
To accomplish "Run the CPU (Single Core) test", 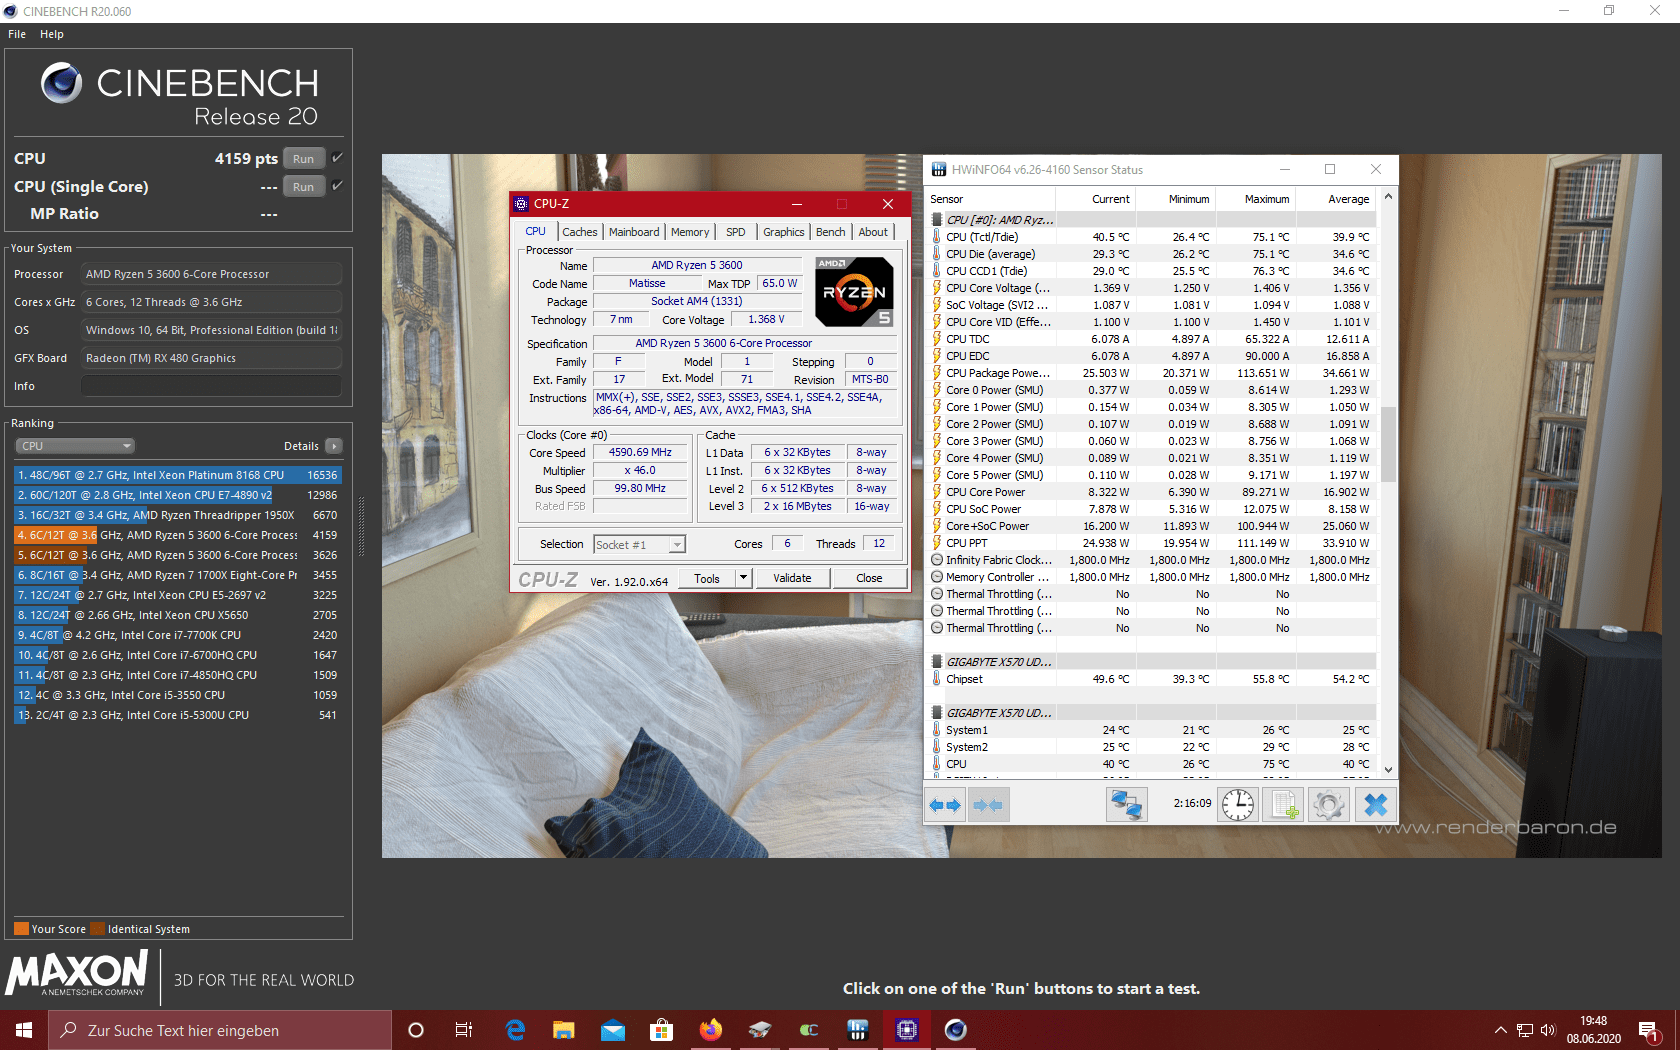I will 304,186.
